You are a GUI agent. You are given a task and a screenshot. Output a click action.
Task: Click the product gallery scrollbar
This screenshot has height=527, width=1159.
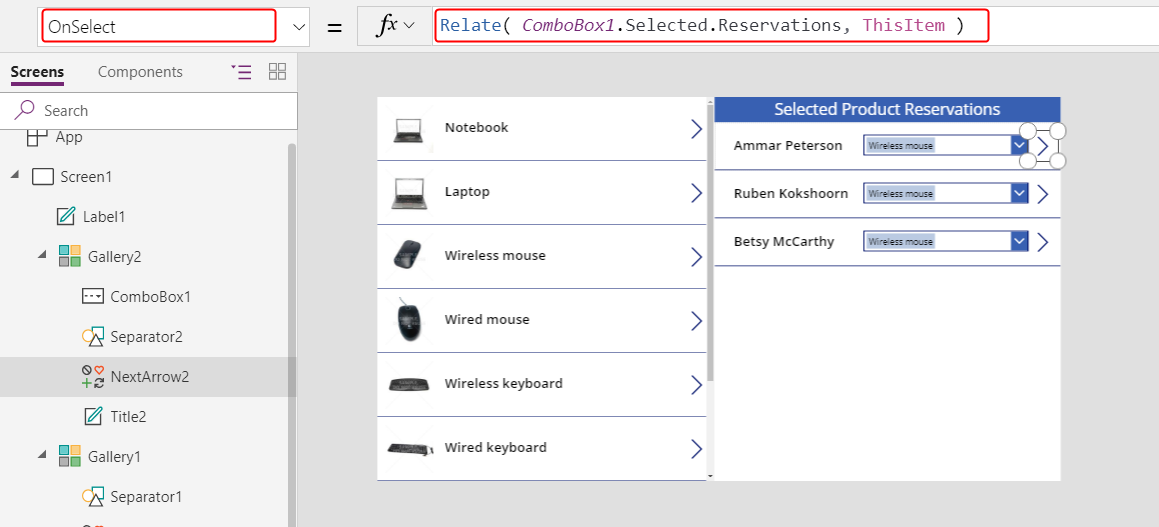coord(710,244)
